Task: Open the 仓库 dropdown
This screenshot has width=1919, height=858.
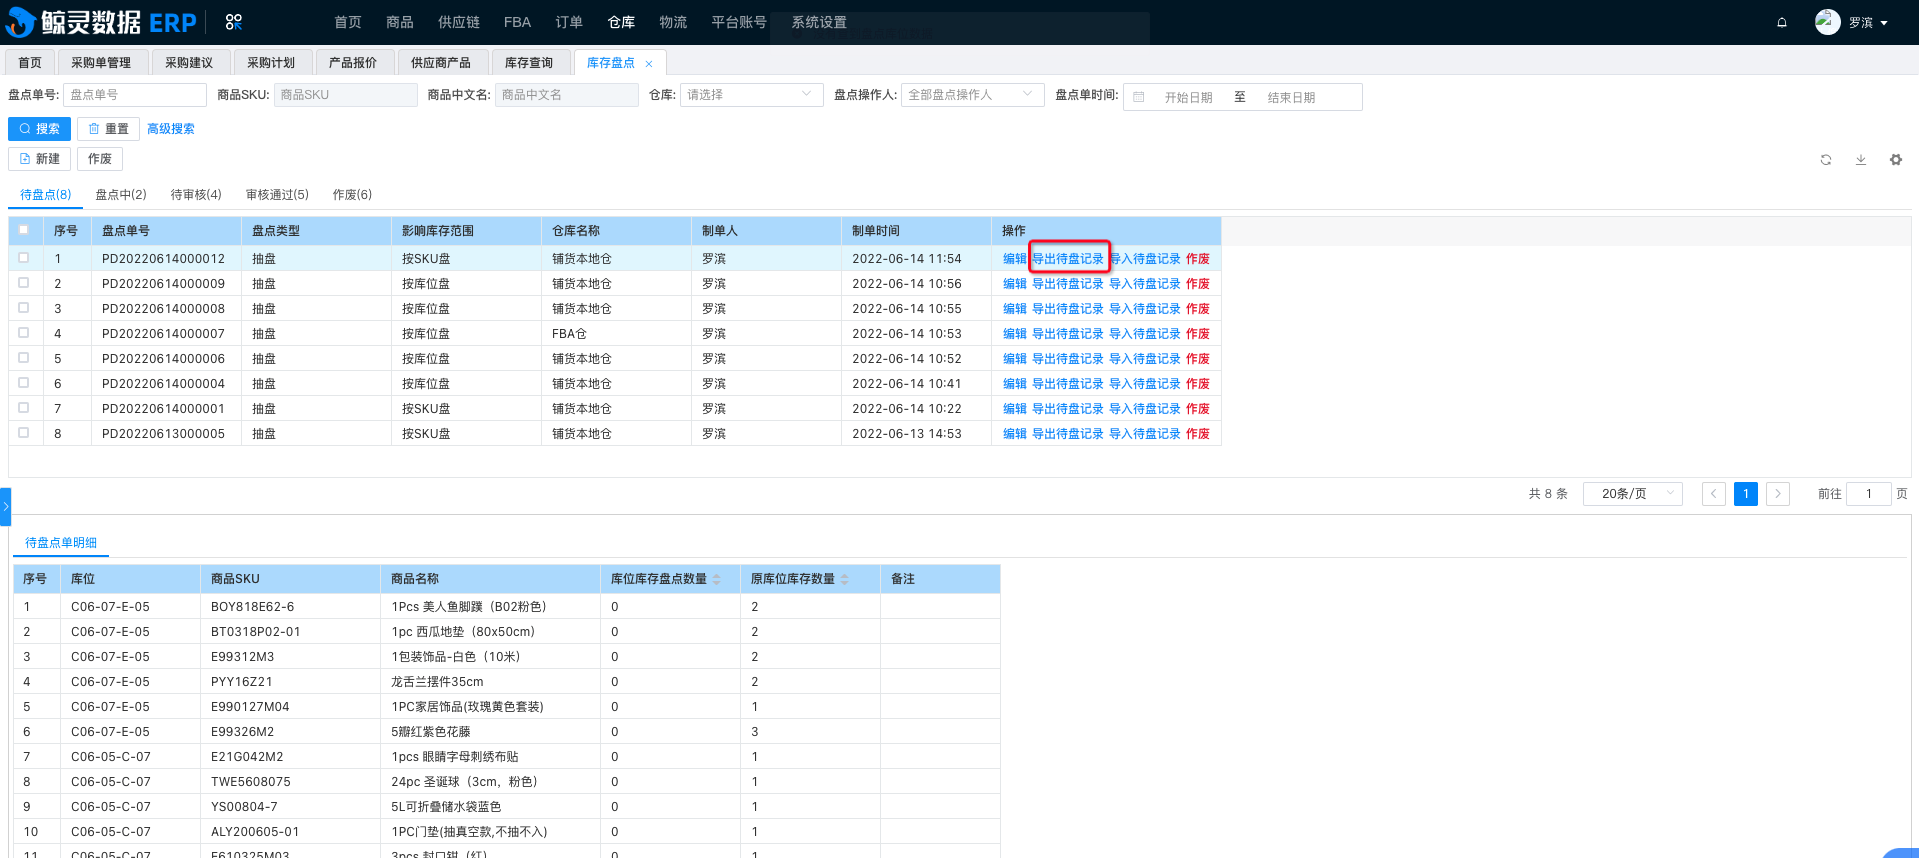Action: (751, 95)
